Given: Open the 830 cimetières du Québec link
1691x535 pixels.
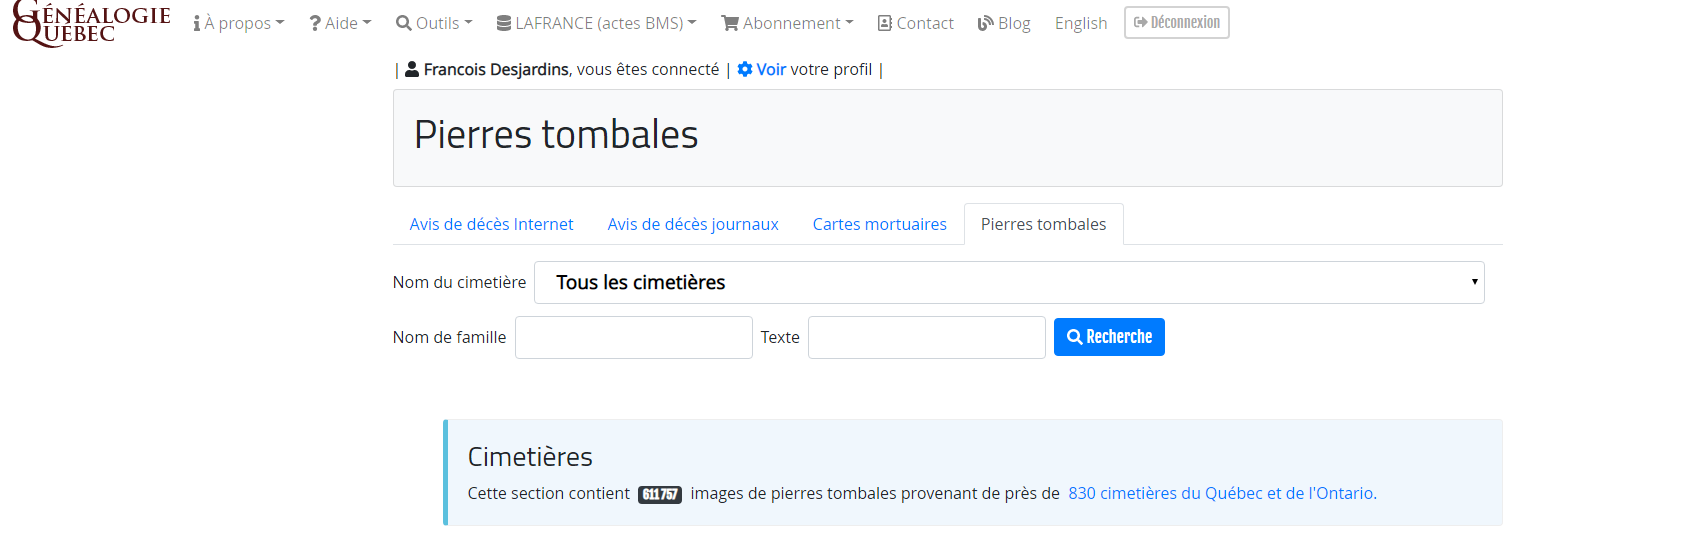Looking at the screenshot, I should pyautogui.click(x=1221, y=493).
